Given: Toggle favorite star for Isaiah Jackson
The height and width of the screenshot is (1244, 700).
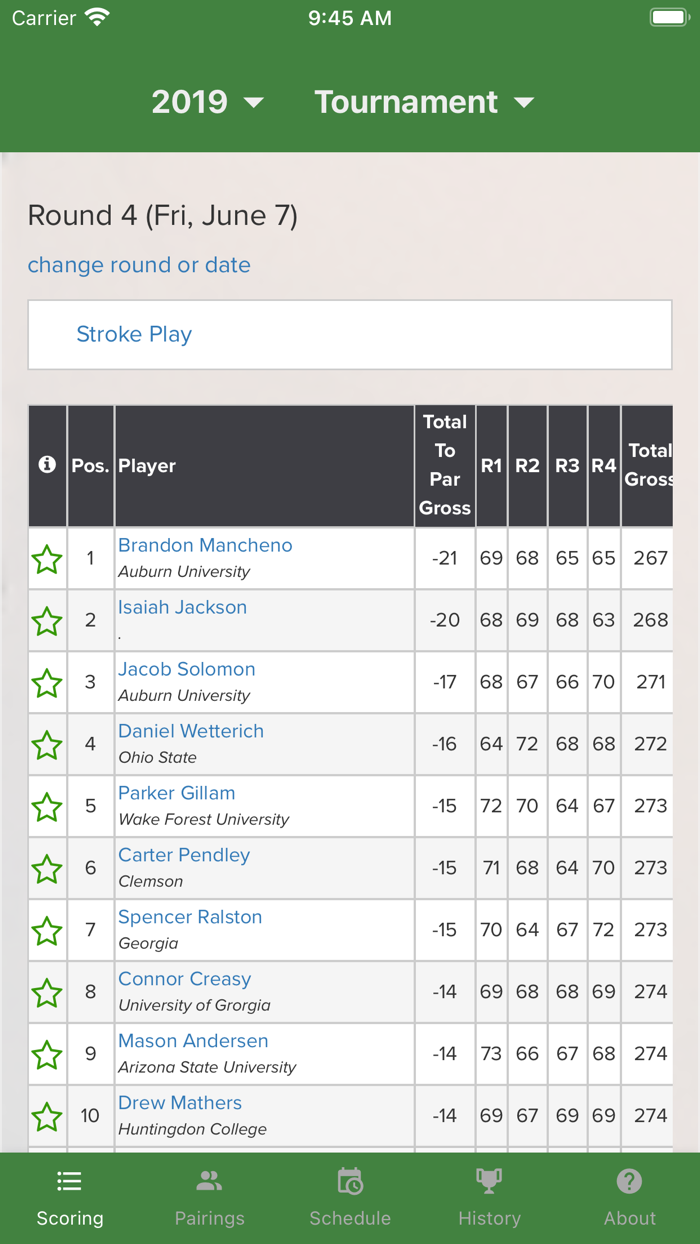Looking at the screenshot, I should pos(47,621).
